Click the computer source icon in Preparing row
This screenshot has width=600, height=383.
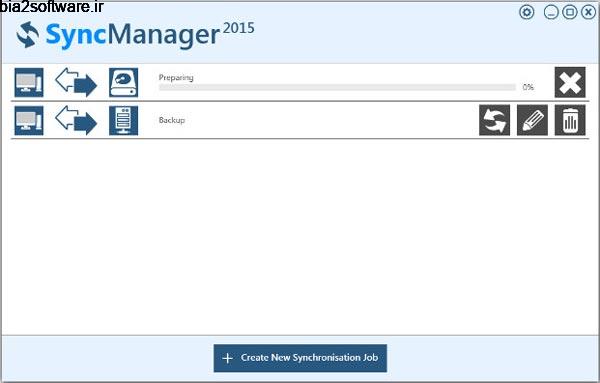point(29,82)
